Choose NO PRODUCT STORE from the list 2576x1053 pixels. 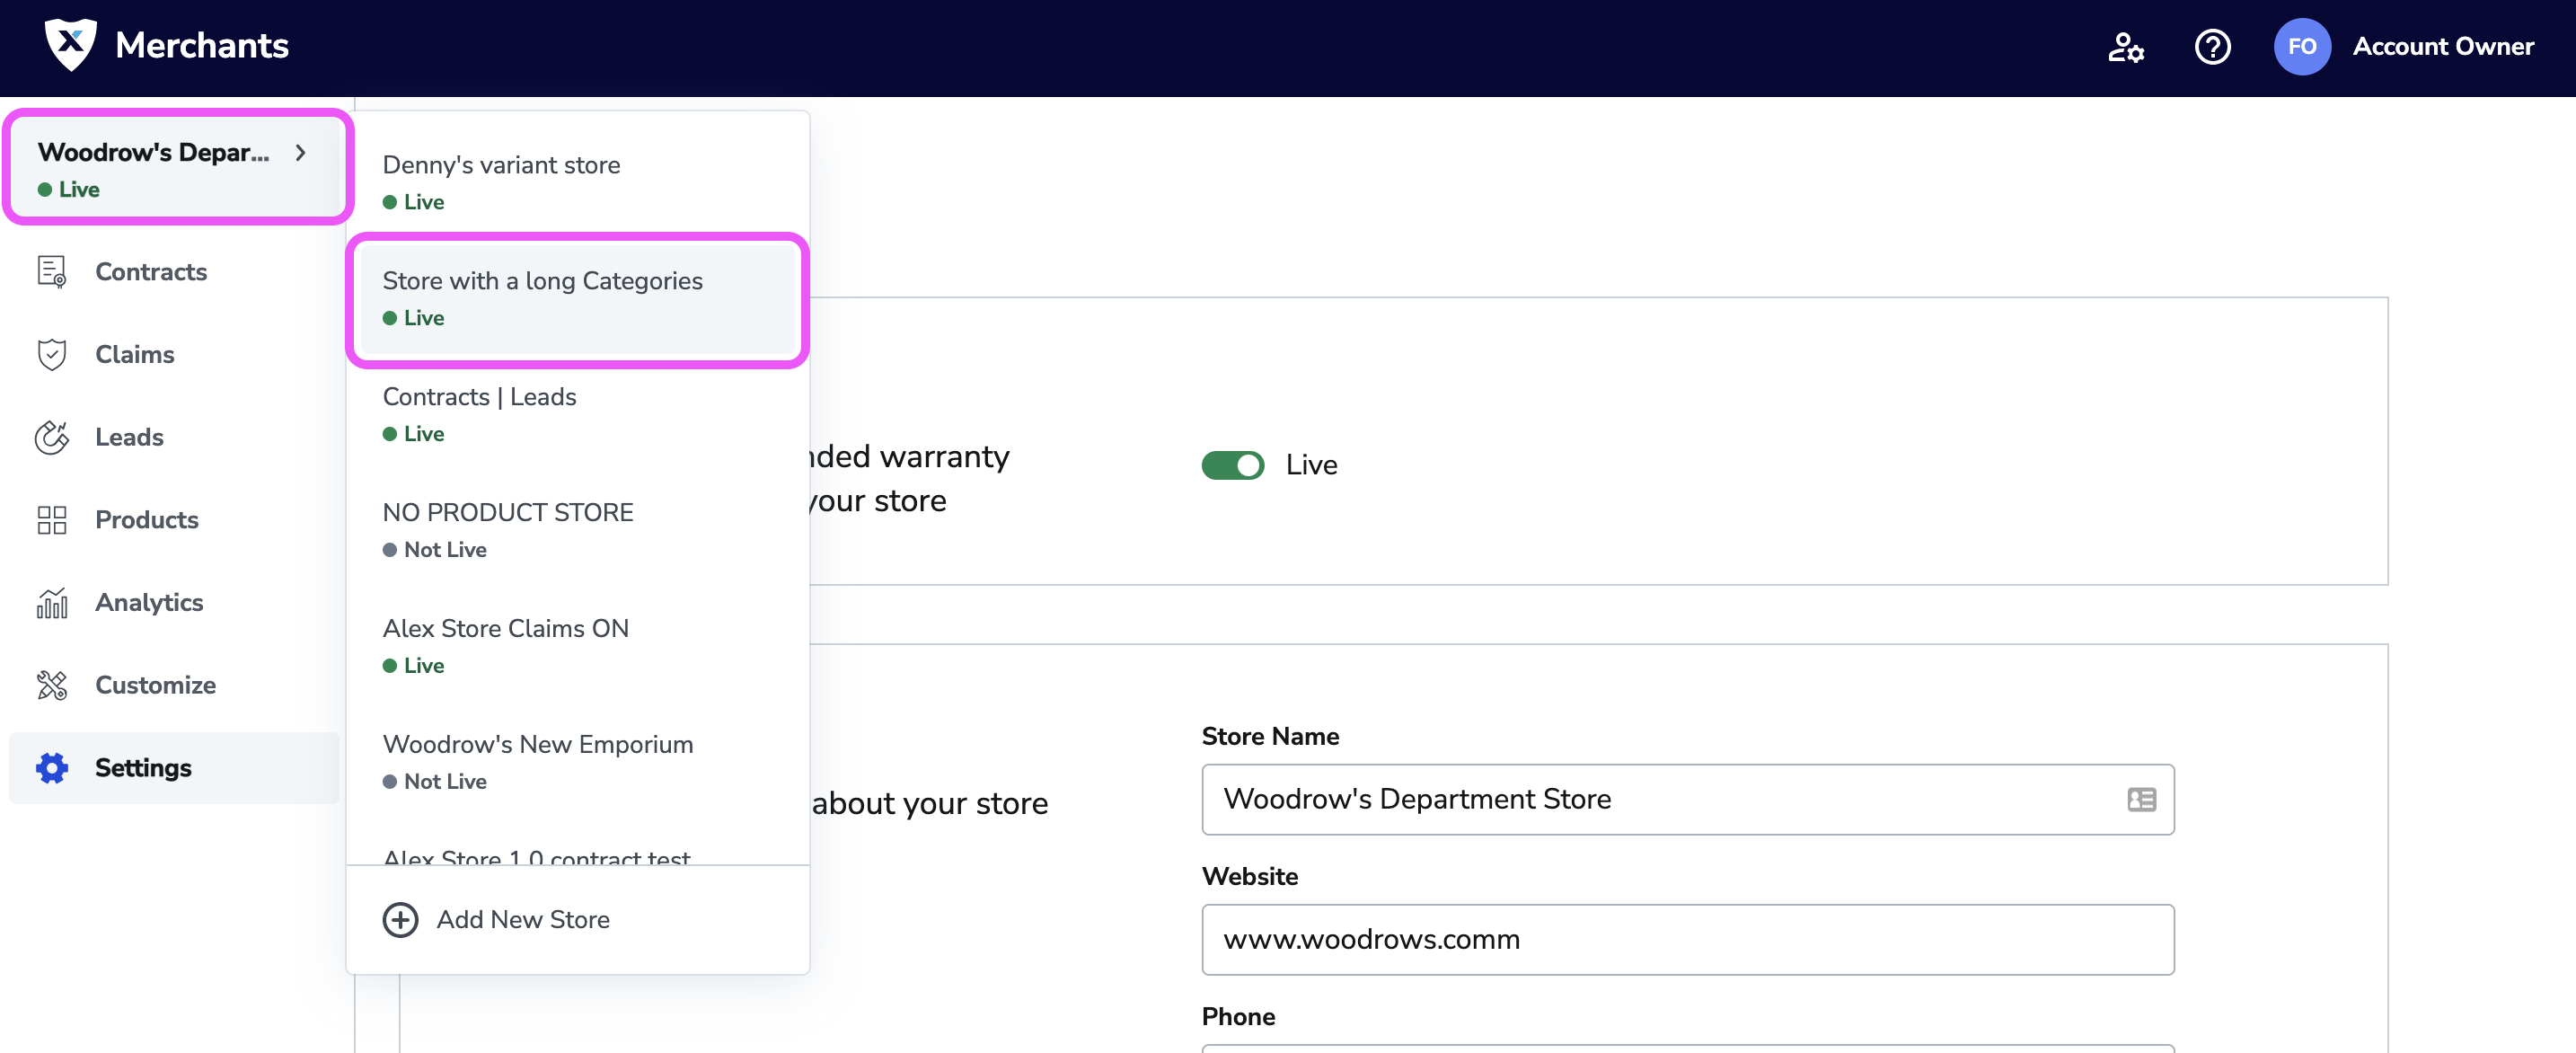[x=508, y=529]
